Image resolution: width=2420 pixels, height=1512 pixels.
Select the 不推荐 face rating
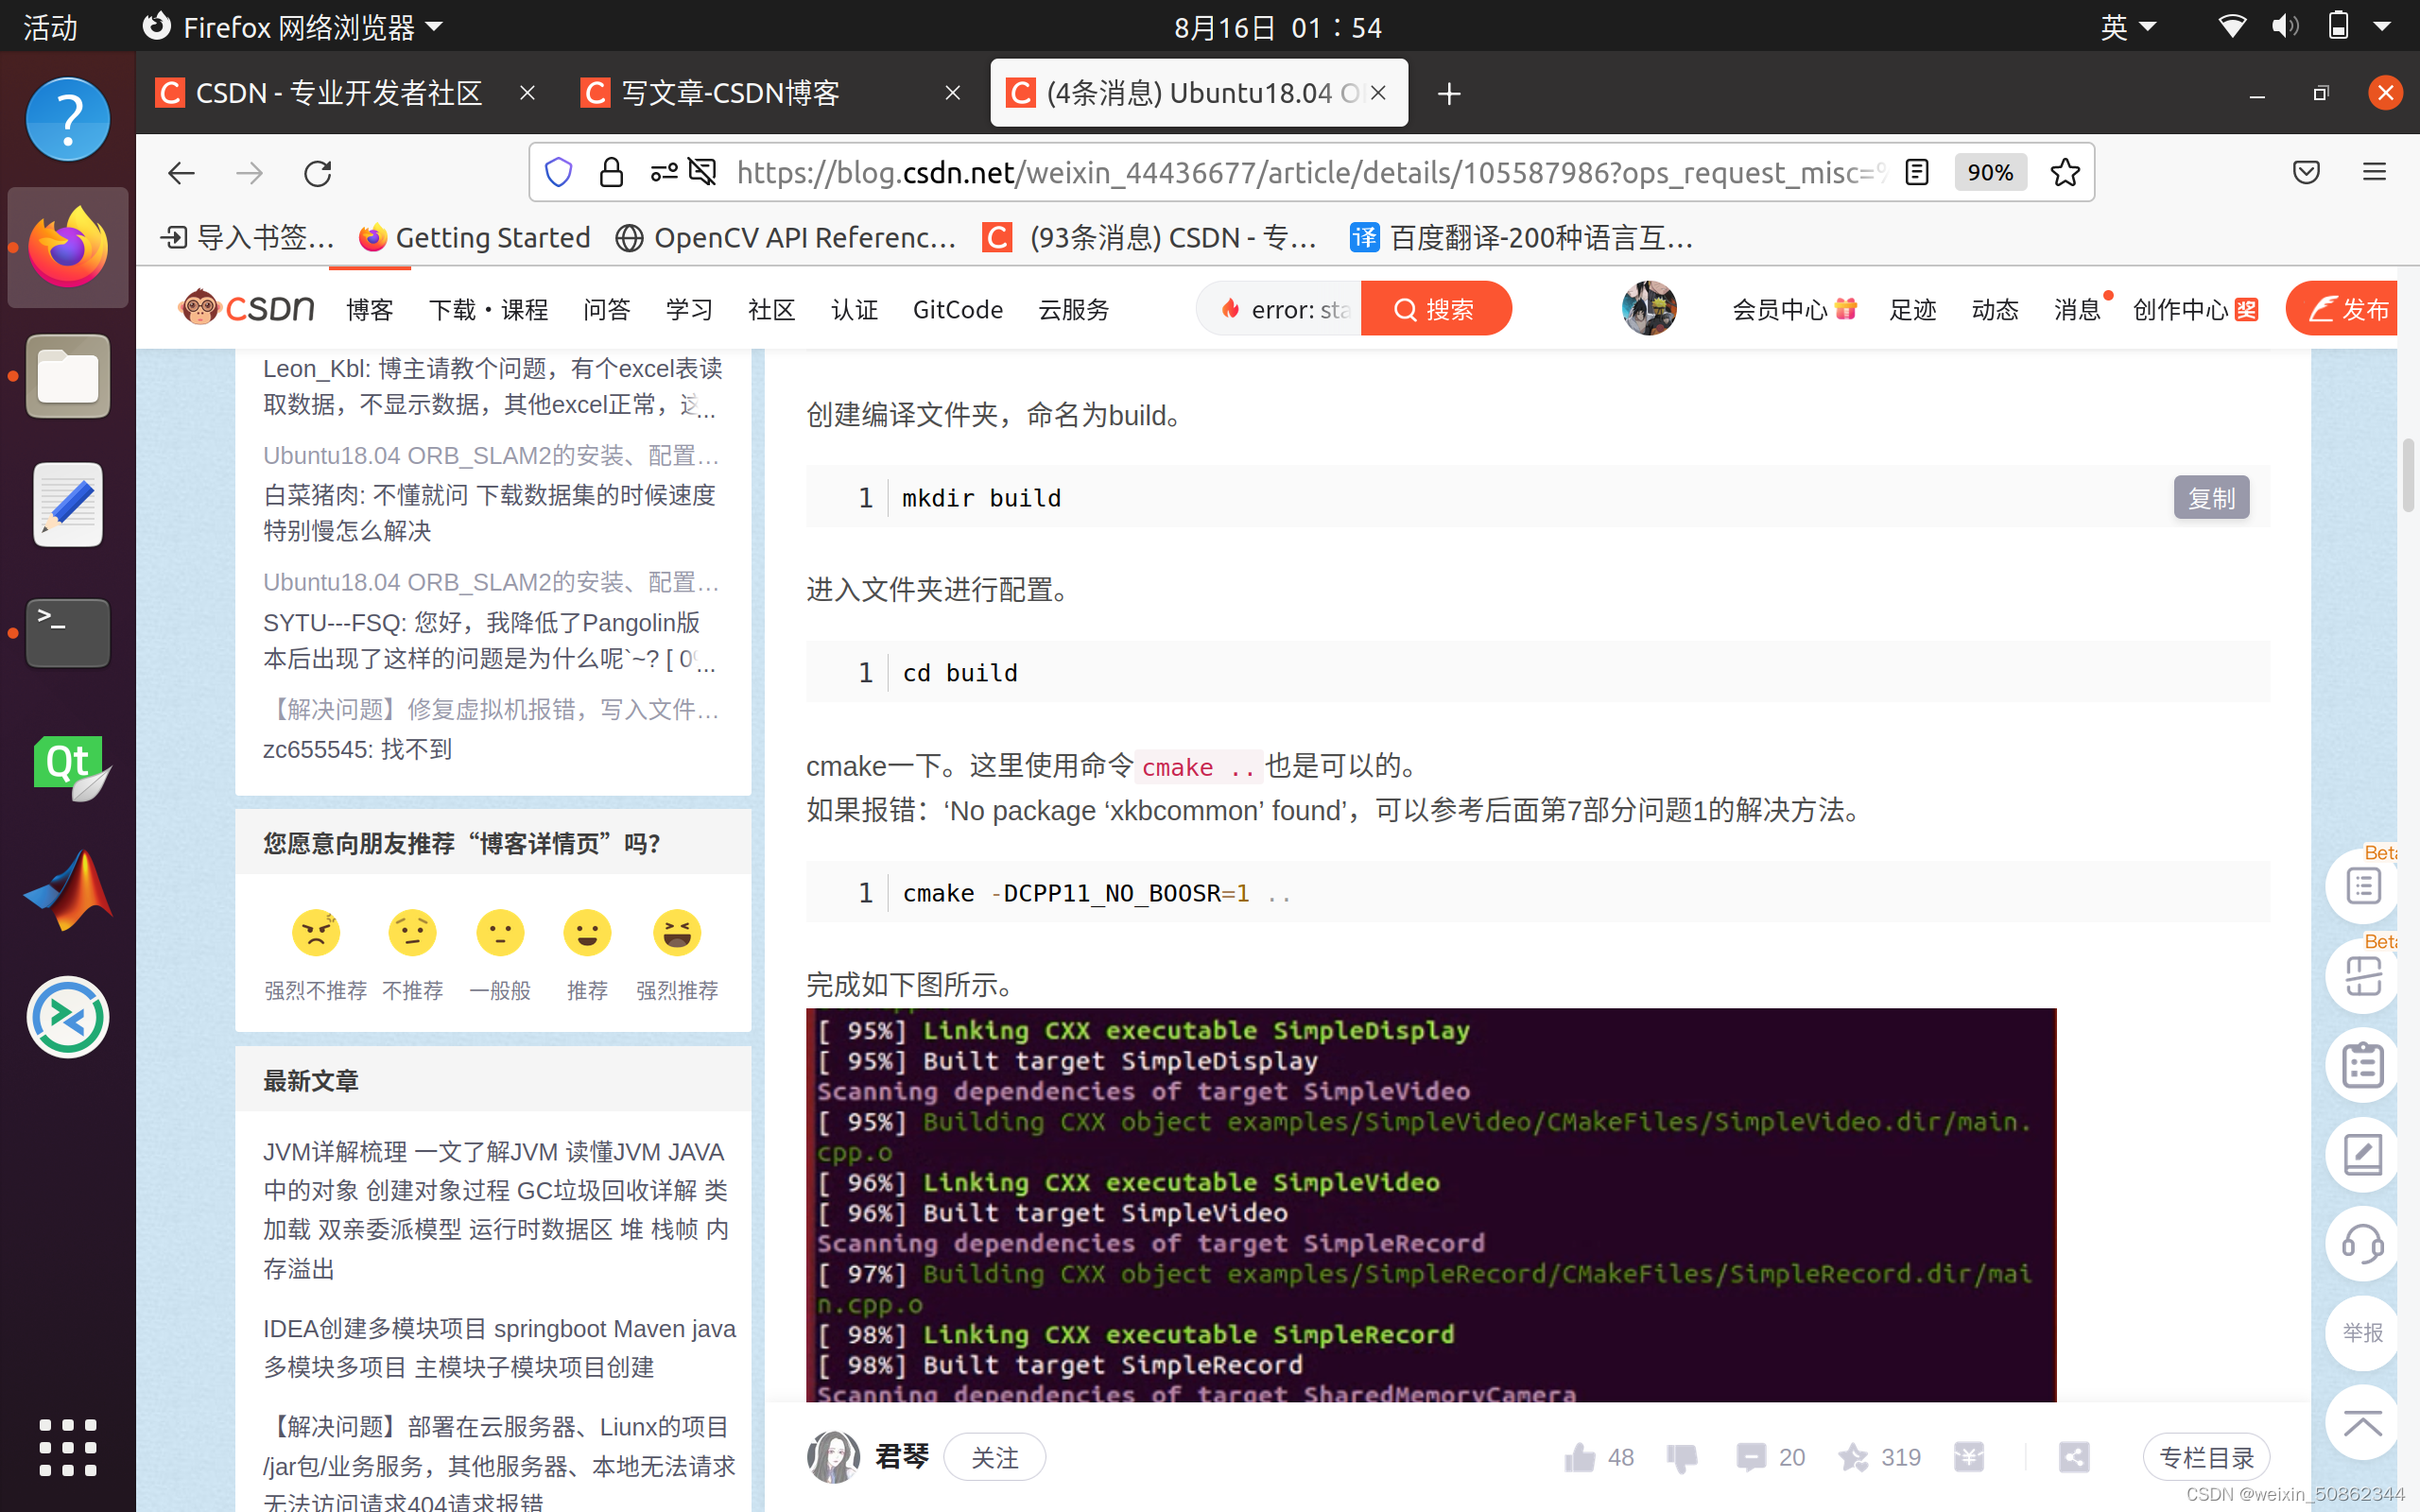pyautogui.click(x=412, y=932)
